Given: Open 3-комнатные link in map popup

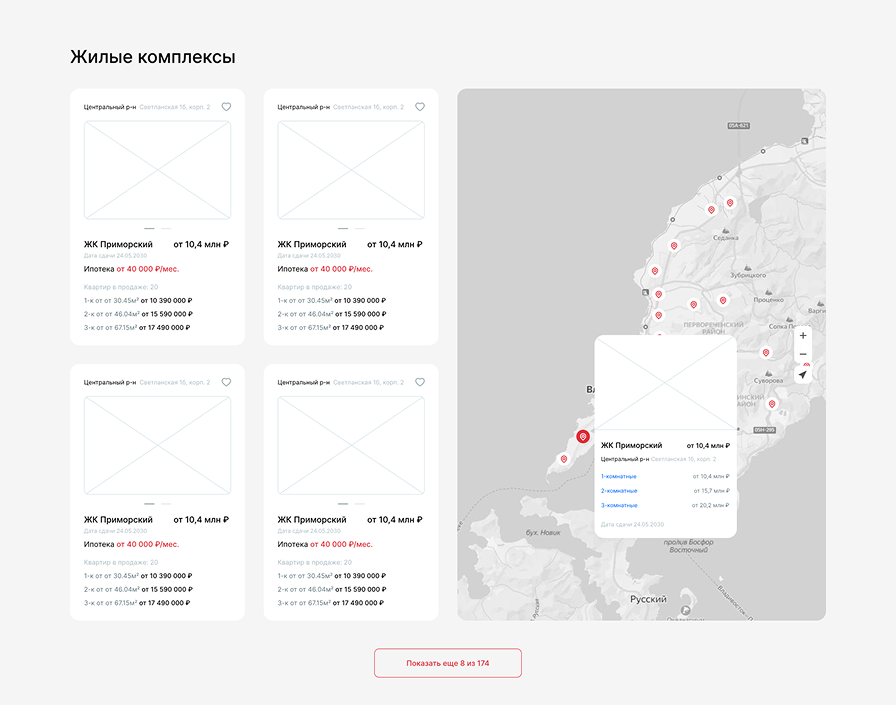Looking at the screenshot, I should click(x=618, y=506).
